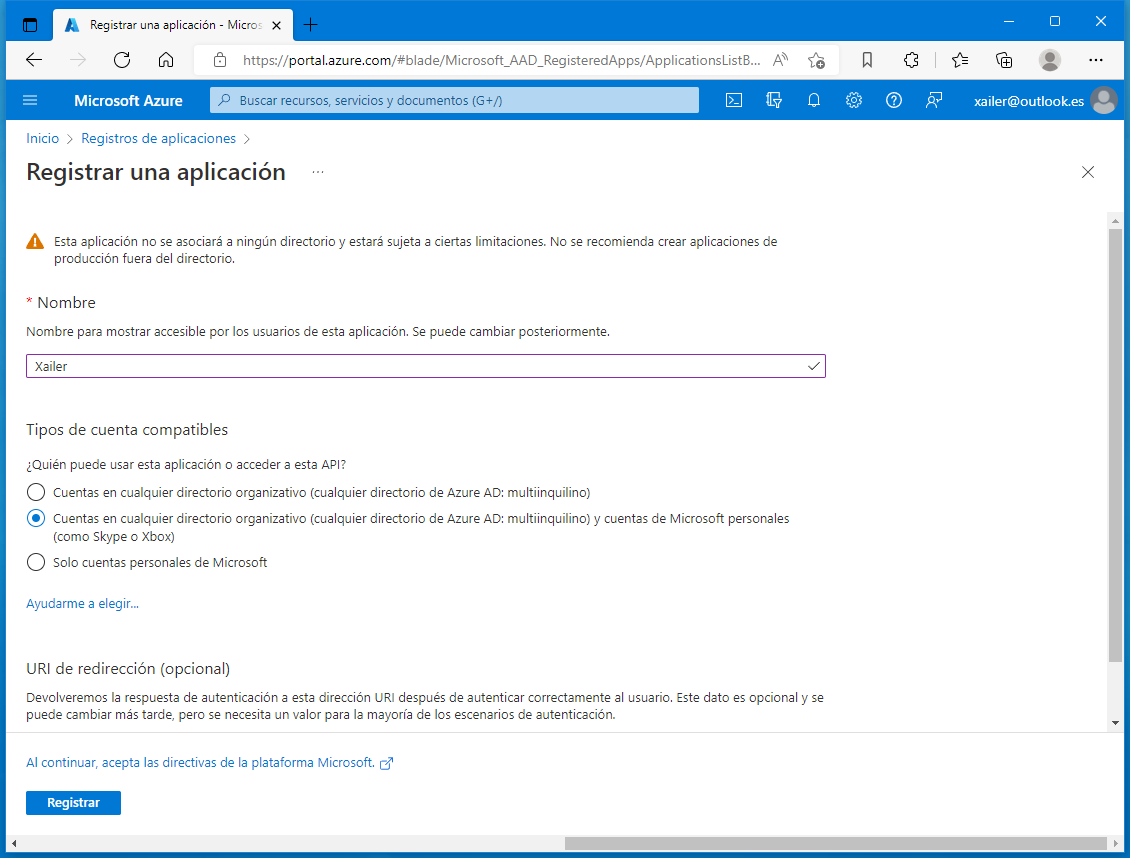Open the browser profile avatar

(x=1049, y=60)
